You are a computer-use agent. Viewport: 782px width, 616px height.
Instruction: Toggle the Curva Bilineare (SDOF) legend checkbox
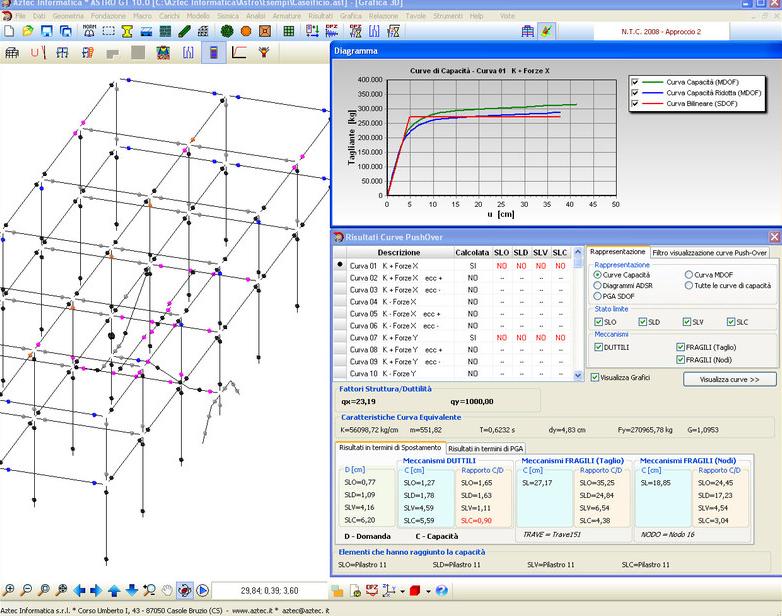(x=636, y=103)
